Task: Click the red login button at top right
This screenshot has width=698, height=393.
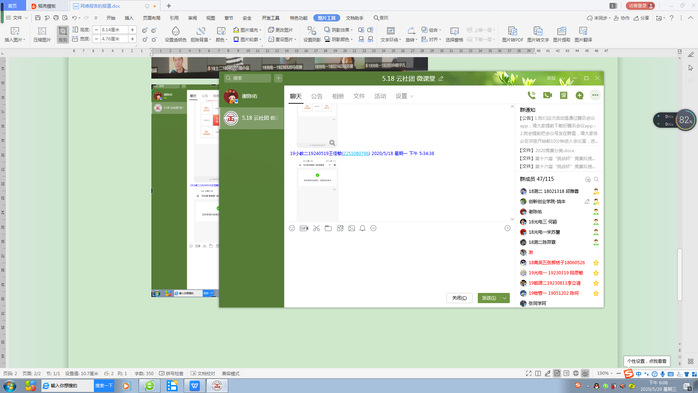Action: (x=640, y=6)
